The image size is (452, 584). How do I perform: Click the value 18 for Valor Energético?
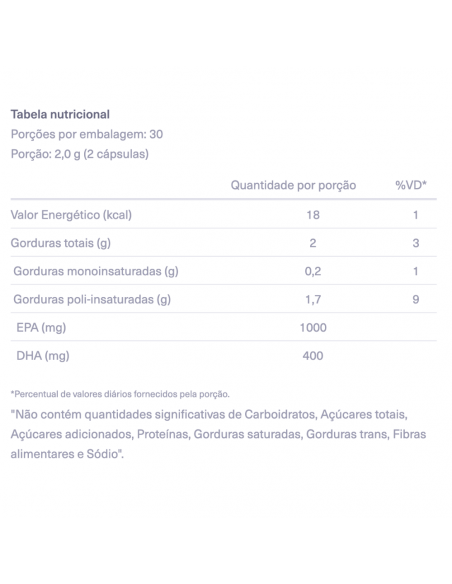[x=313, y=215]
